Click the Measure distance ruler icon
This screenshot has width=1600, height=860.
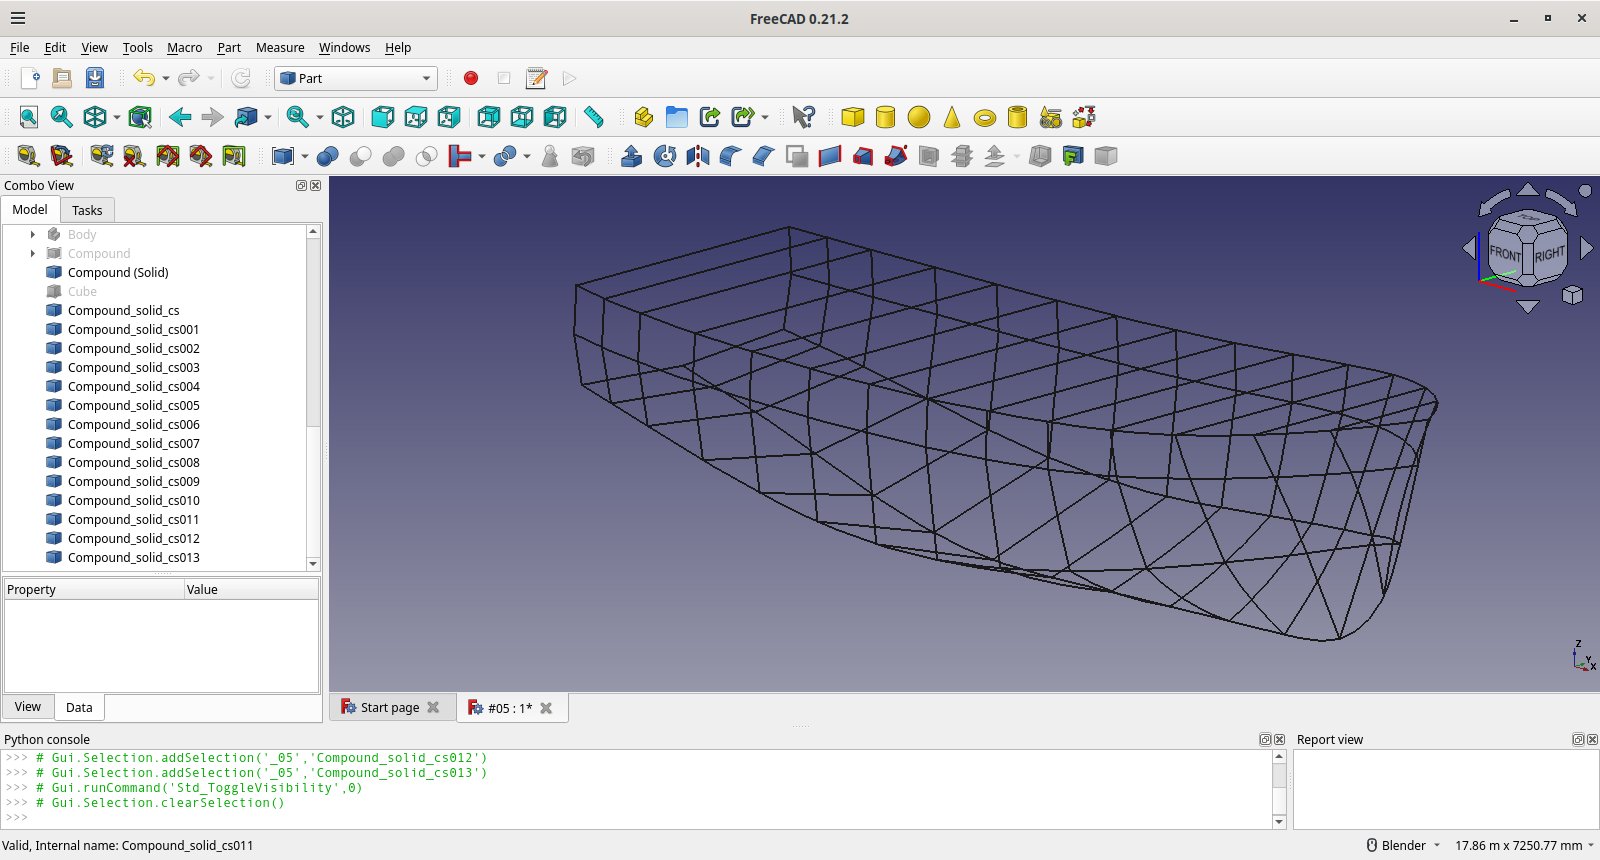point(594,117)
